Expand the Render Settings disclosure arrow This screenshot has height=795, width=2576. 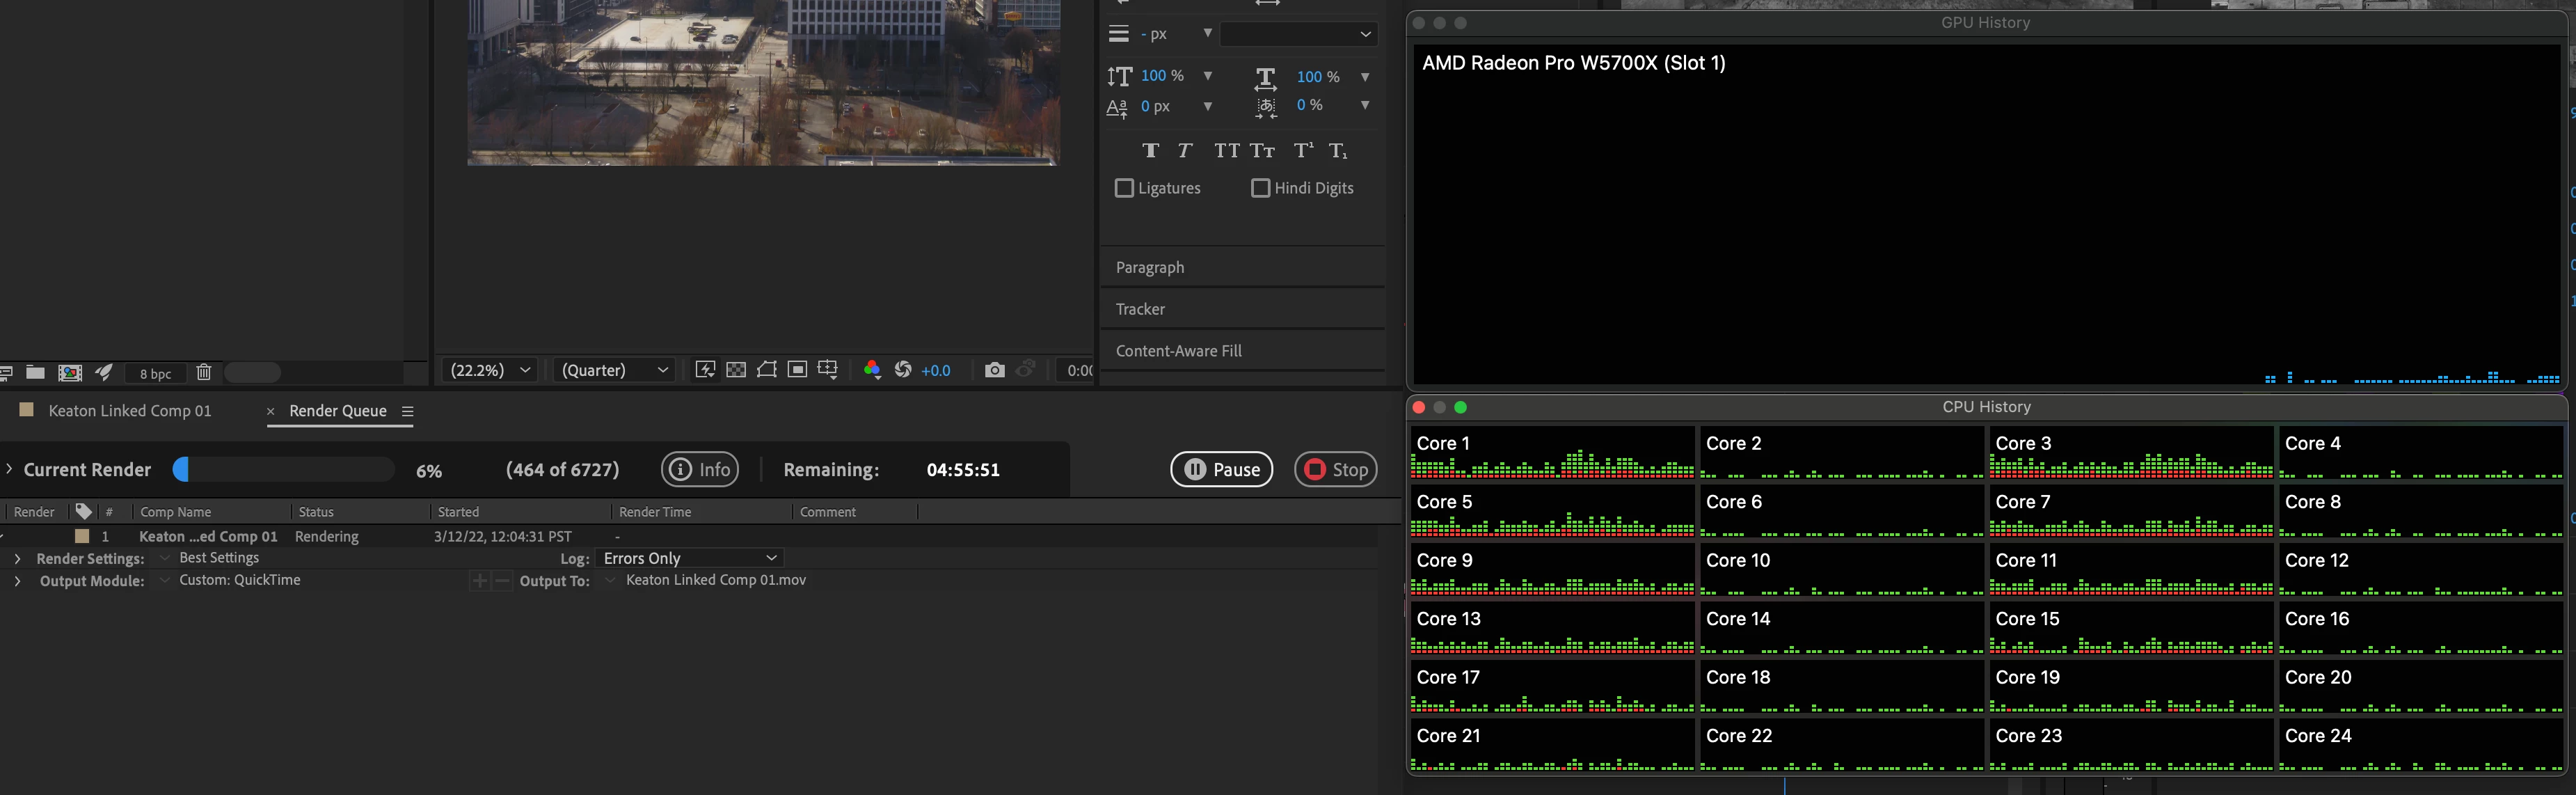coord(17,559)
